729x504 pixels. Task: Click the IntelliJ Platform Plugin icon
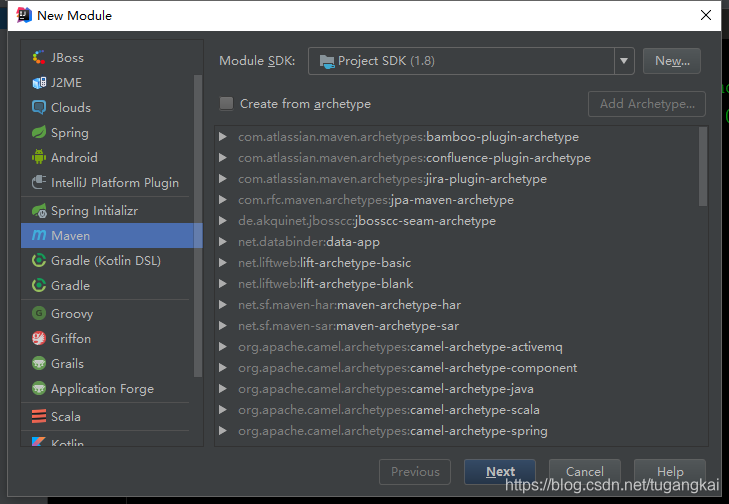click(x=39, y=182)
